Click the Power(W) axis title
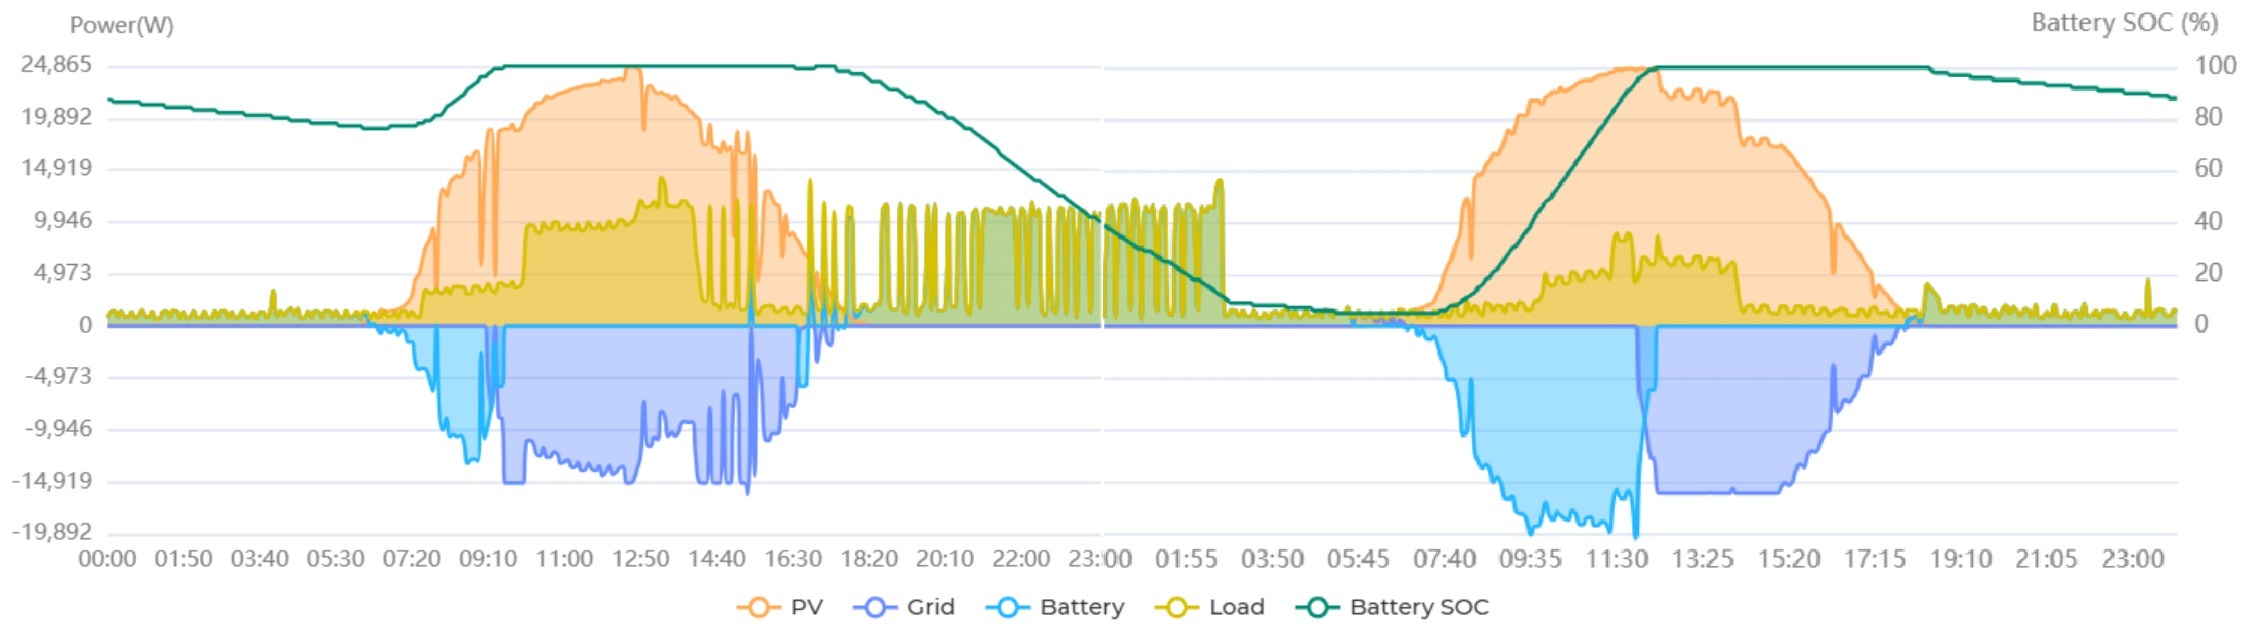 tap(121, 25)
